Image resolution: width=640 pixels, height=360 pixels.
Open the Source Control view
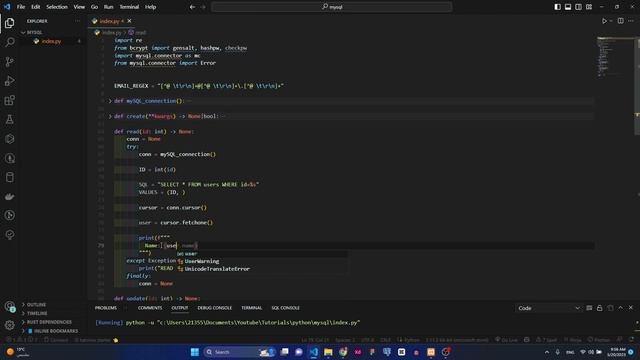click(x=9, y=62)
